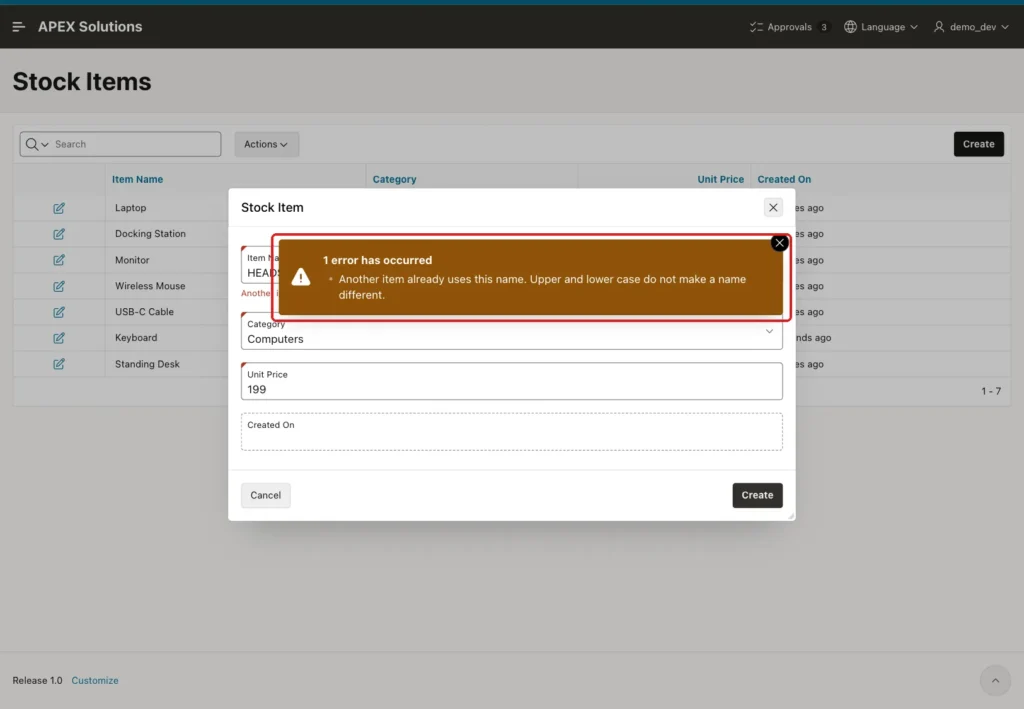Screen dimensions: 1024x709
Task: Select the Laptop item name
Action: pyautogui.click(x=131, y=208)
